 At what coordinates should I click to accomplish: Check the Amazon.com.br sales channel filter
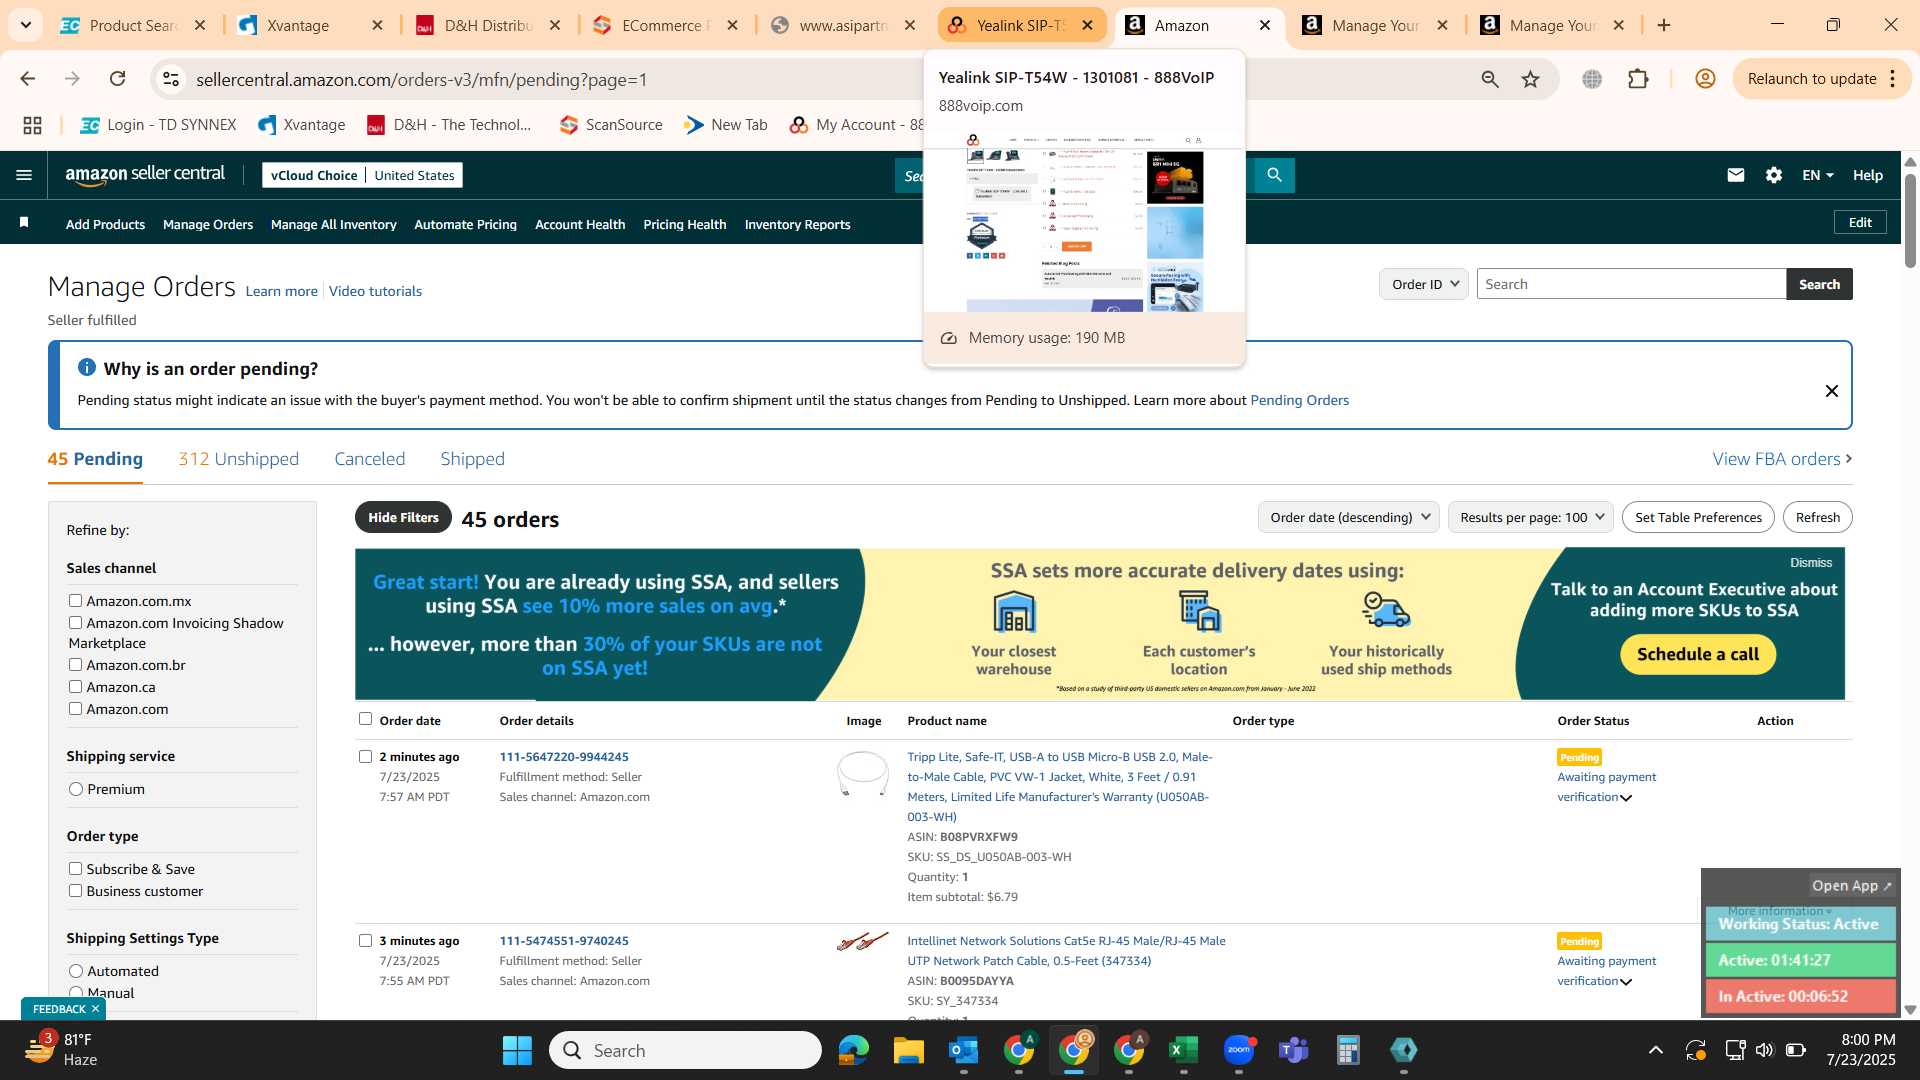pyautogui.click(x=75, y=664)
